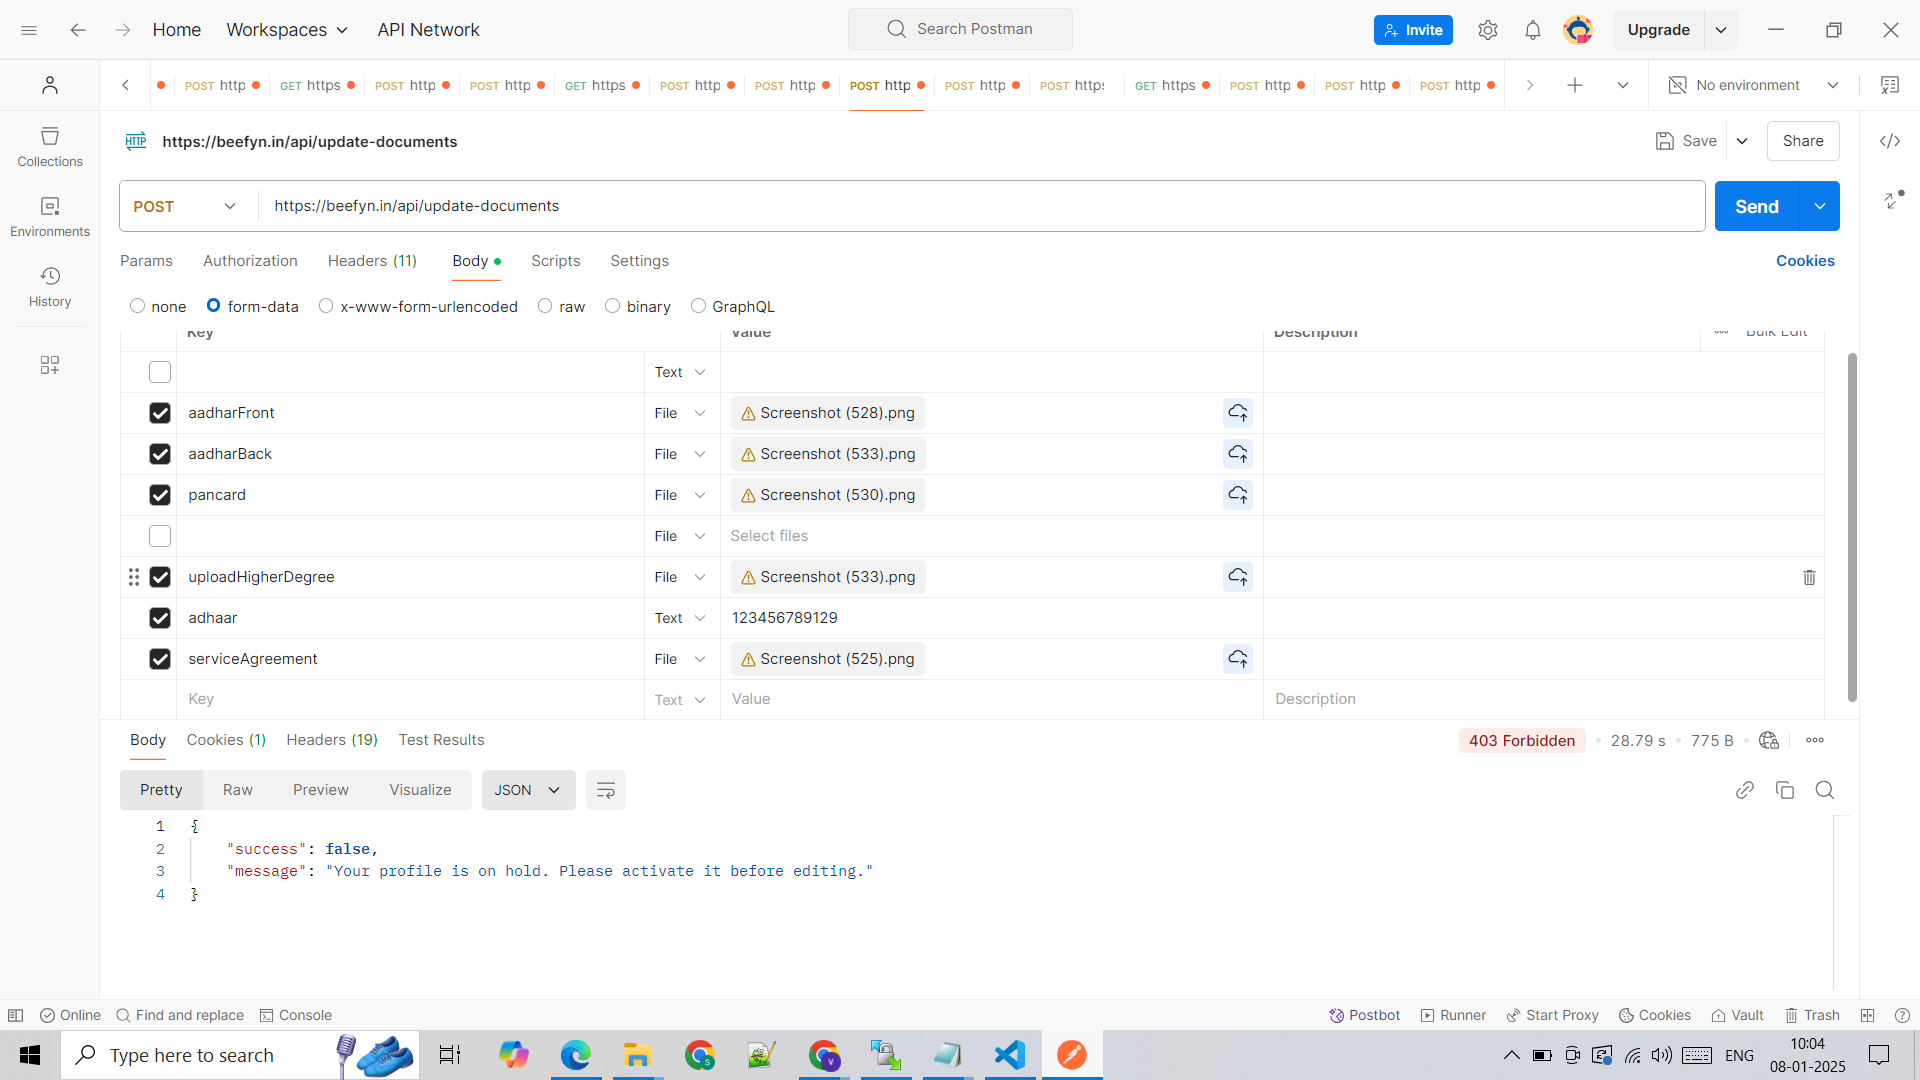Image resolution: width=1920 pixels, height=1080 pixels.
Task: Open File Explorer from the taskbar
Action: coord(637,1055)
